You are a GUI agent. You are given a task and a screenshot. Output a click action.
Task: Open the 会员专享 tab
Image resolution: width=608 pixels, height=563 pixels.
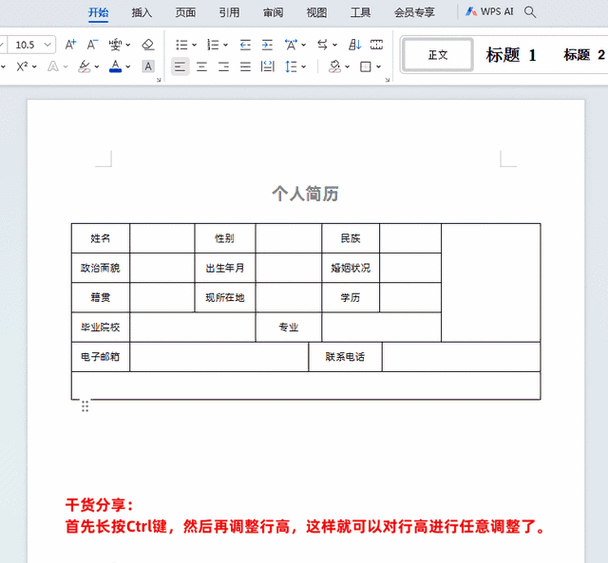[x=414, y=13]
